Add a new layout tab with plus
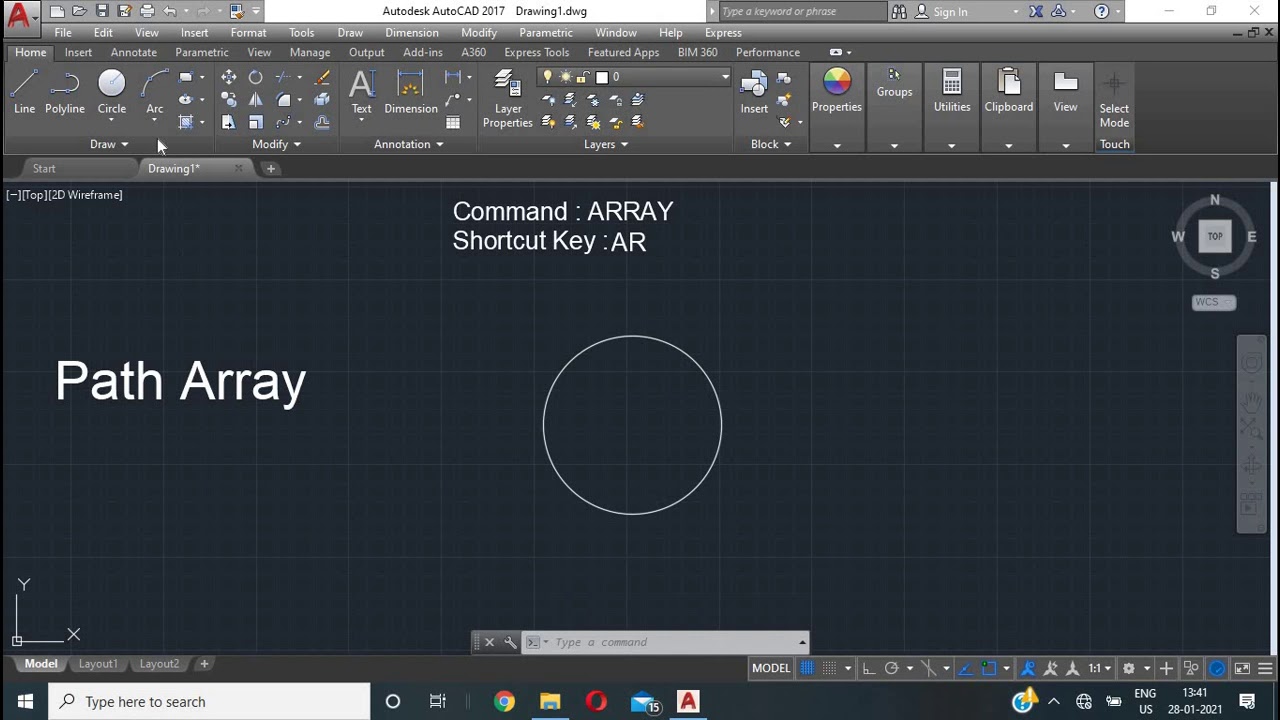 click(204, 664)
